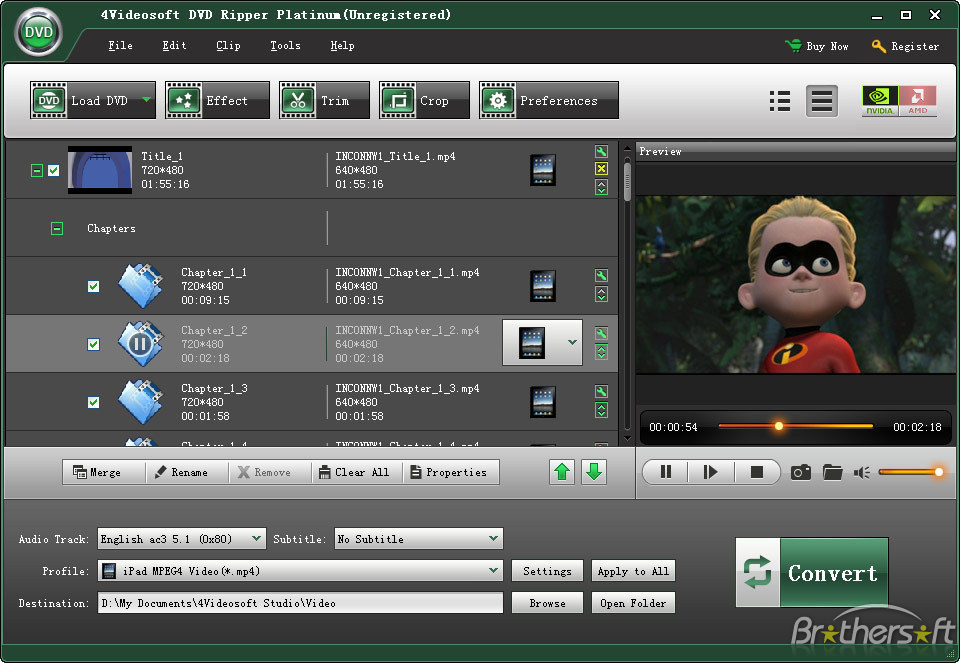Viewport: 960px width, 663px height.
Task: Move selected item down with green arrow
Action: (x=594, y=472)
